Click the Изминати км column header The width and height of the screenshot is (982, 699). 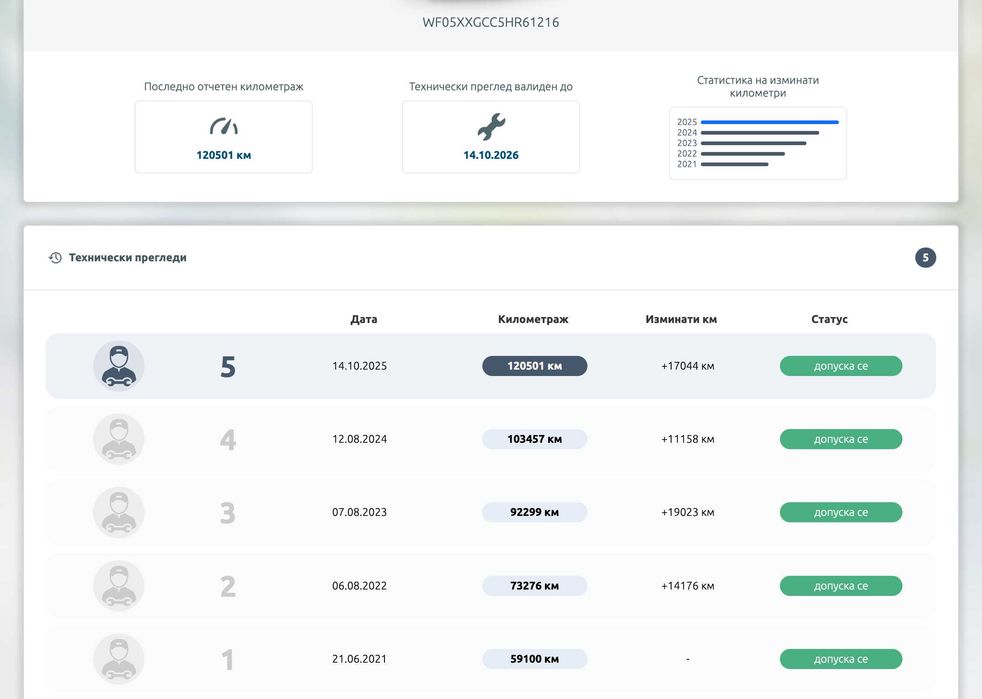click(681, 319)
